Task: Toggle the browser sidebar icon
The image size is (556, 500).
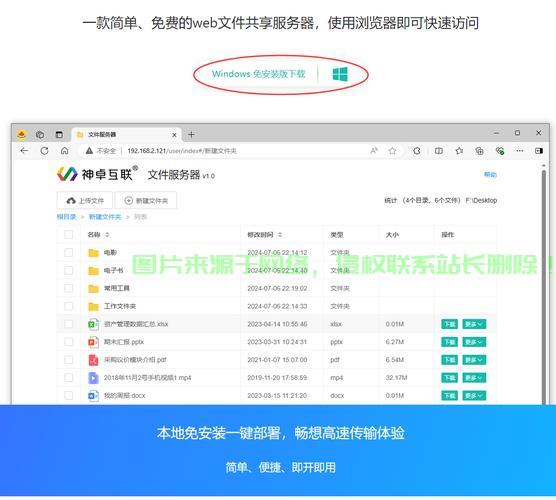Action: 539,151
